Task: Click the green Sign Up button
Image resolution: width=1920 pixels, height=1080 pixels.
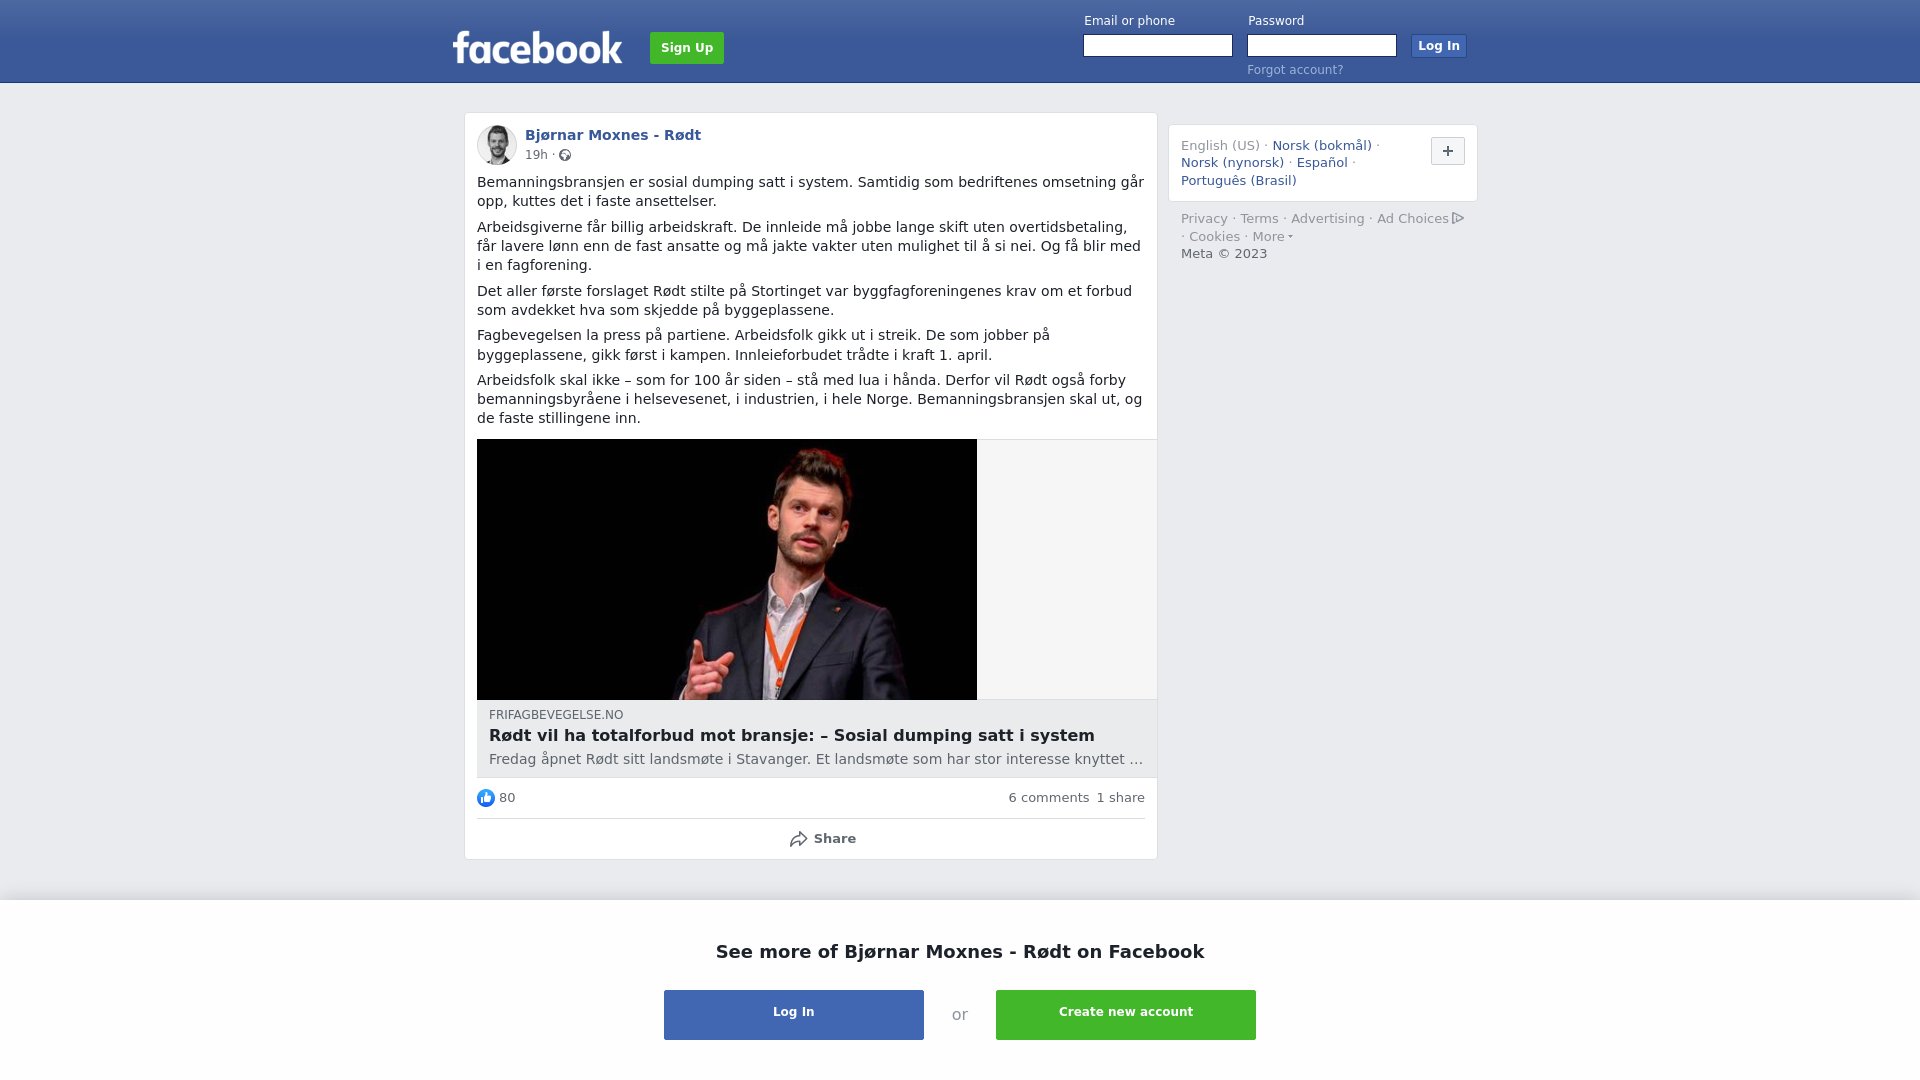Action: 687,48
